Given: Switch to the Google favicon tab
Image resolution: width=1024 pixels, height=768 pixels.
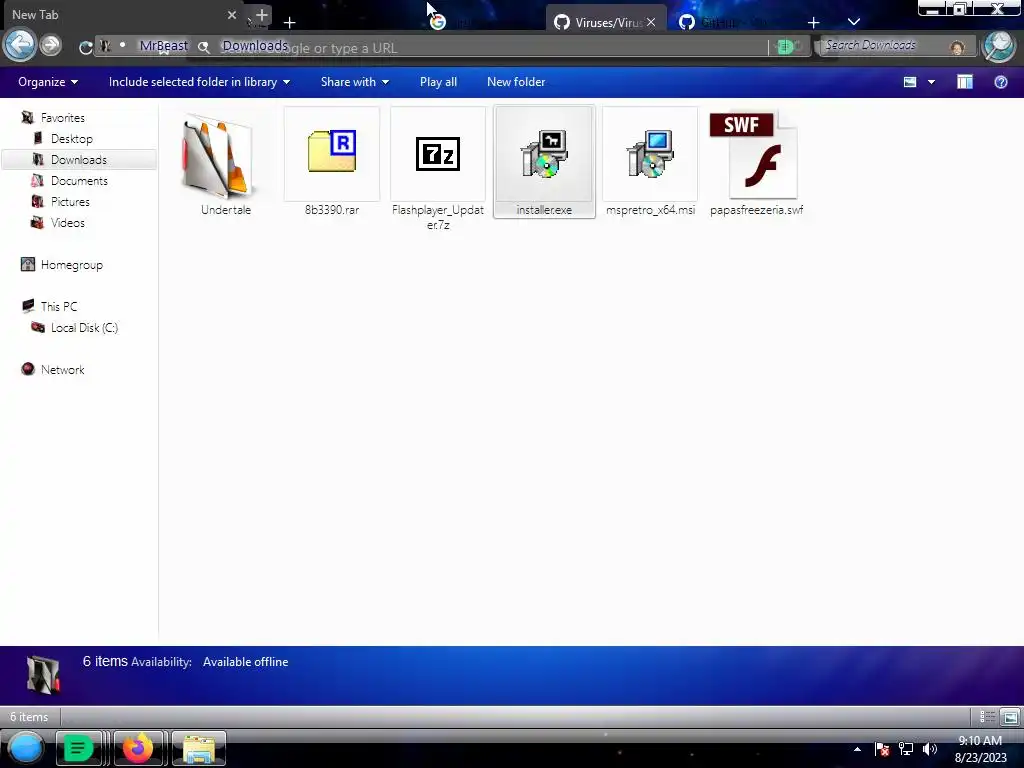Looking at the screenshot, I should tap(438, 22).
